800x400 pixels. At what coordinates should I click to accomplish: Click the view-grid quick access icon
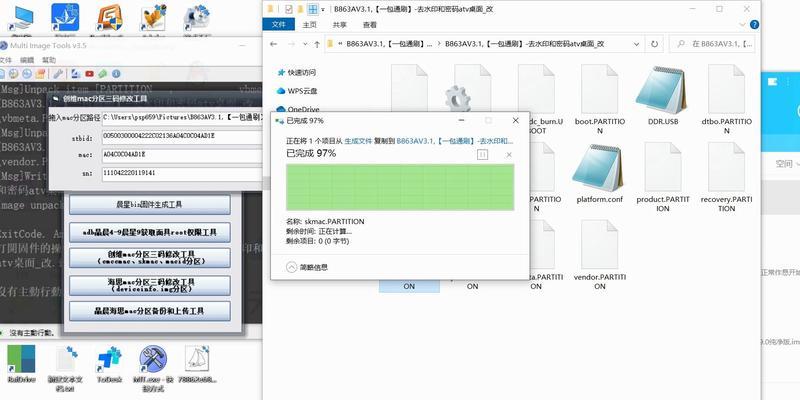tap(312, 9)
